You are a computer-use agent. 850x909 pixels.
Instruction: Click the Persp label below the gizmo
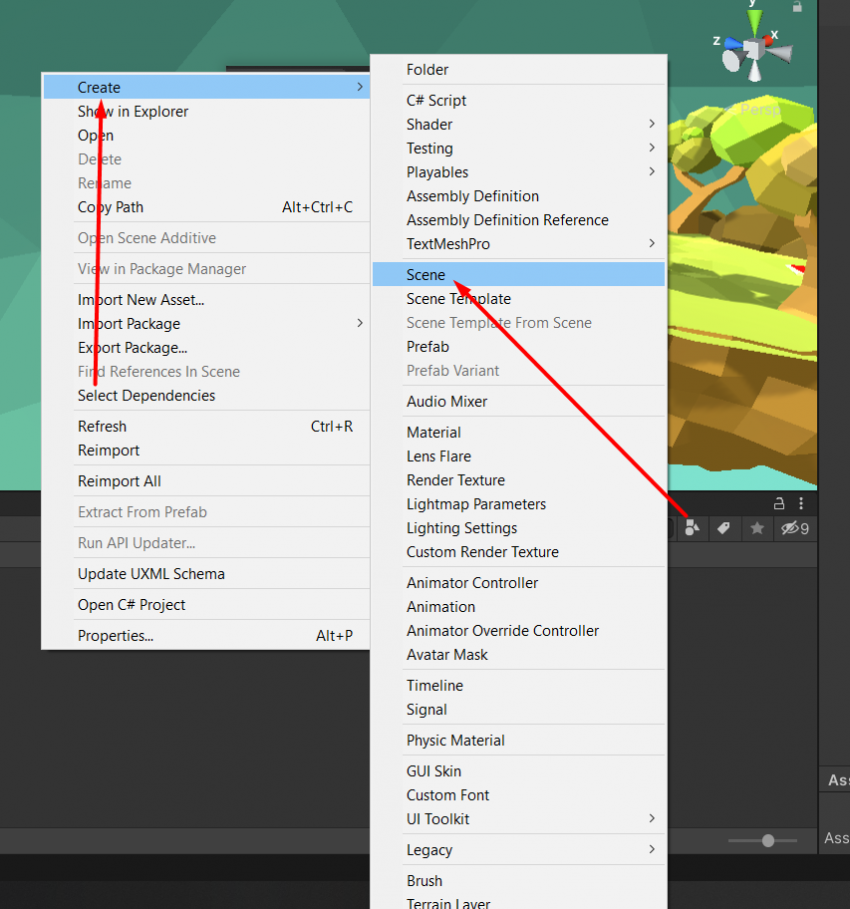click(759, 110)
